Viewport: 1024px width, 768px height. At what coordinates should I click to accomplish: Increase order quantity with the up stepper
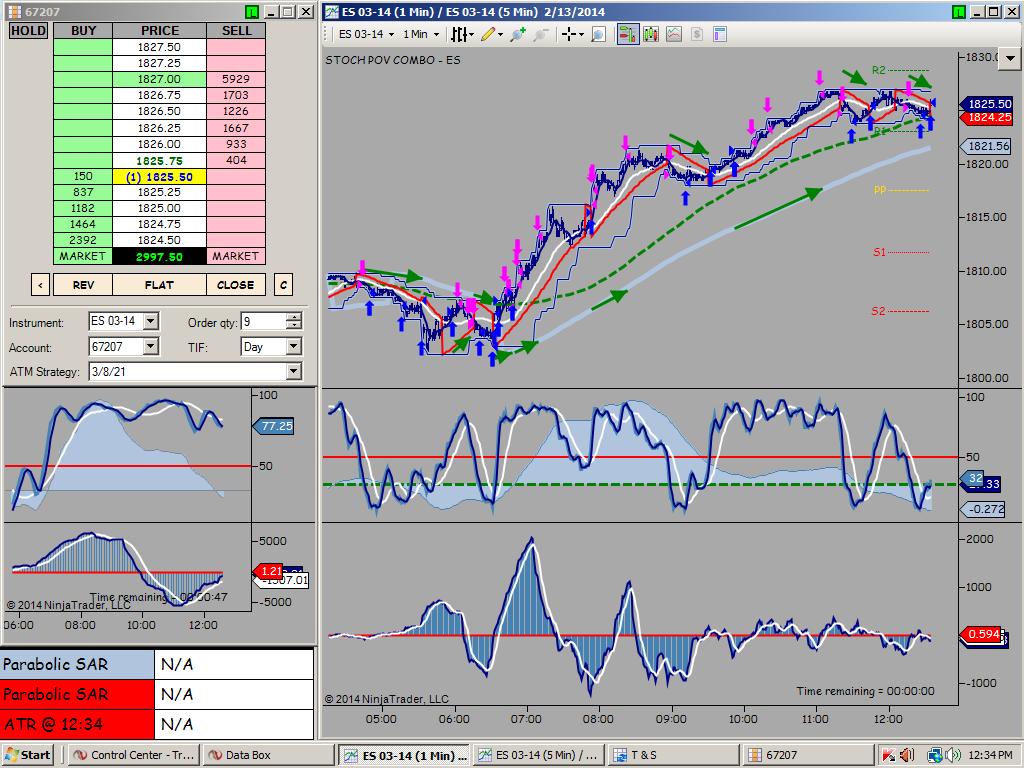pyautogui.click(x=295, y=317)
